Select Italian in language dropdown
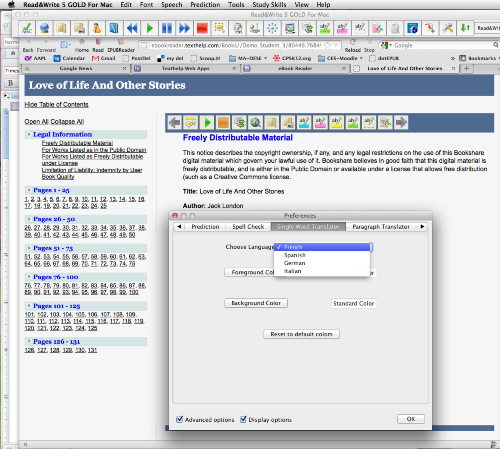This screenshot has width=500, height=449. (x=322, y=271)
